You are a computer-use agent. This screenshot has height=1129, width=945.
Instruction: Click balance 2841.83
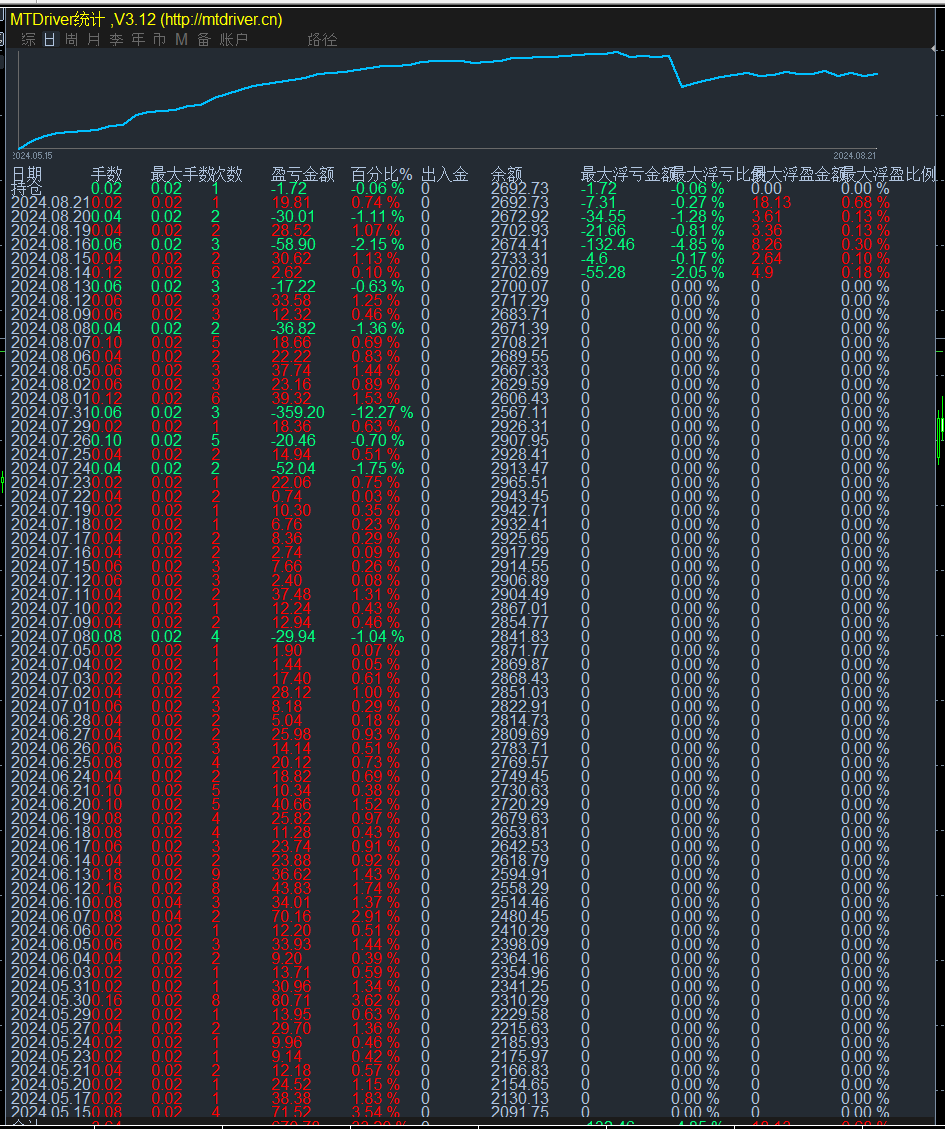click(519, 637)
